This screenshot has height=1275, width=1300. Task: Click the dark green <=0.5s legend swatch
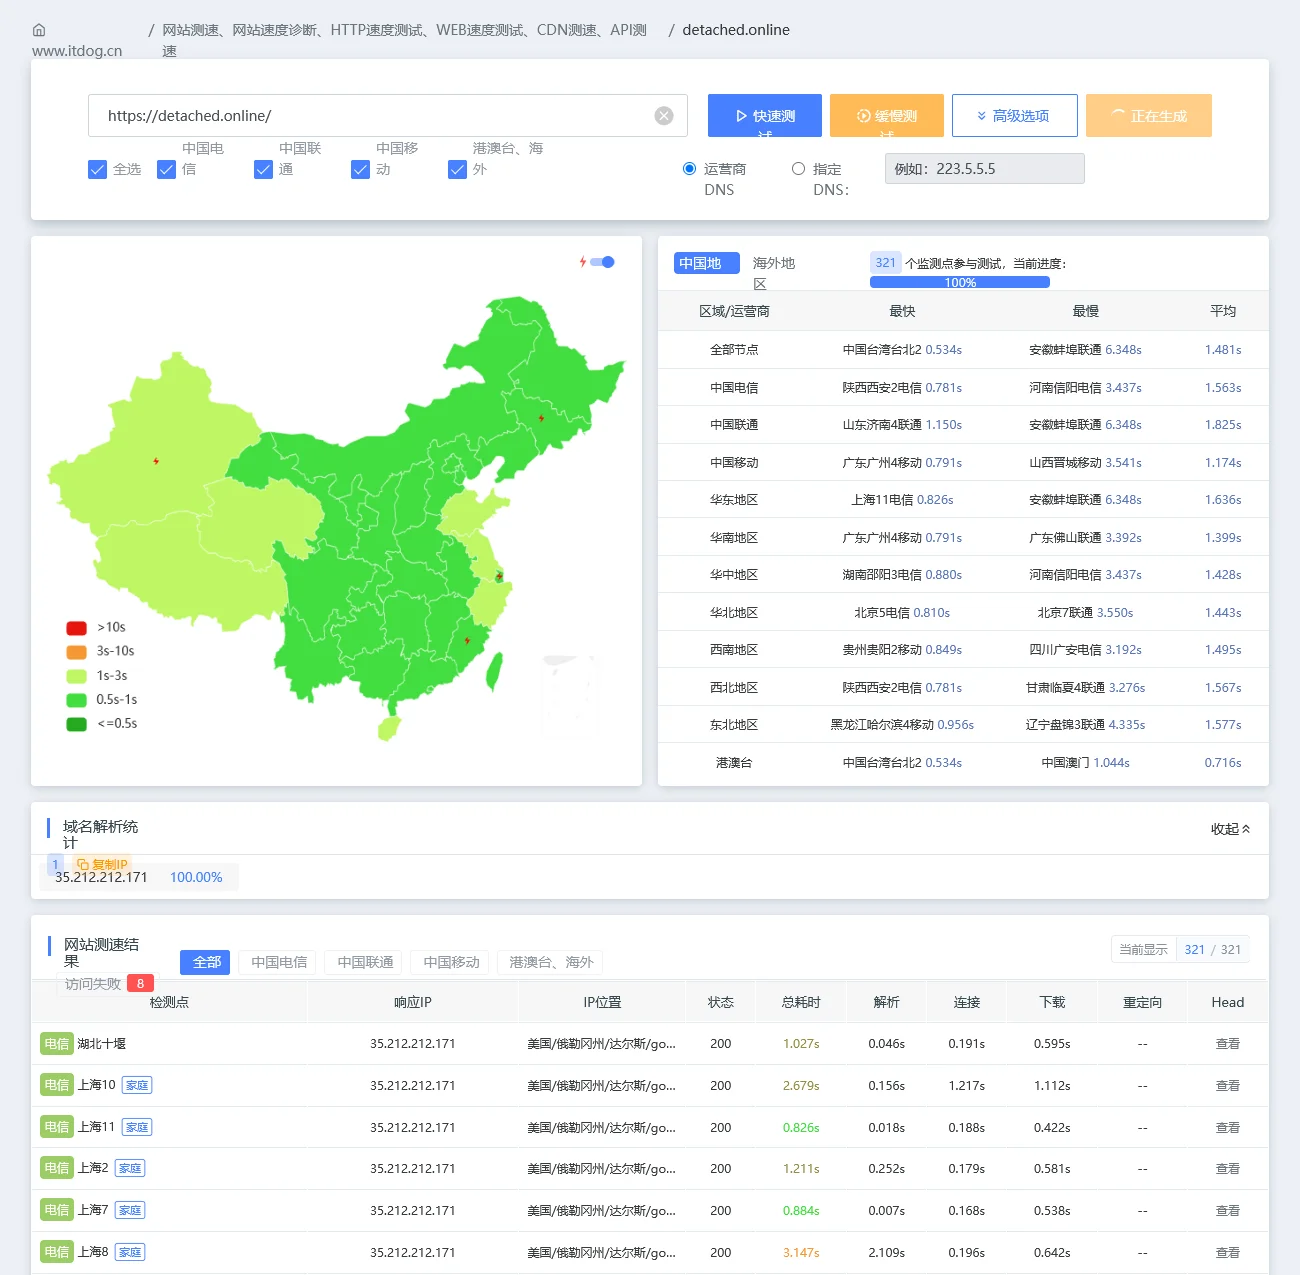[x=76, y=724]
